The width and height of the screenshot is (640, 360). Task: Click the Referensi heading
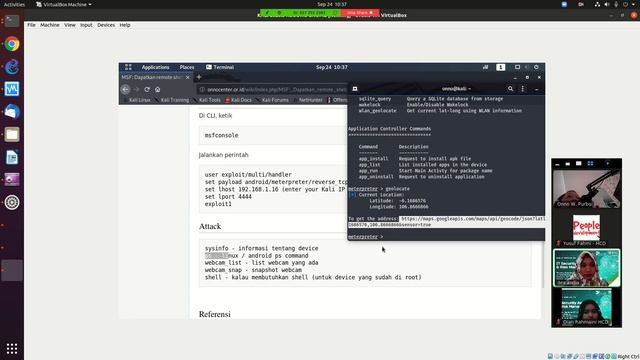point(215,314)
